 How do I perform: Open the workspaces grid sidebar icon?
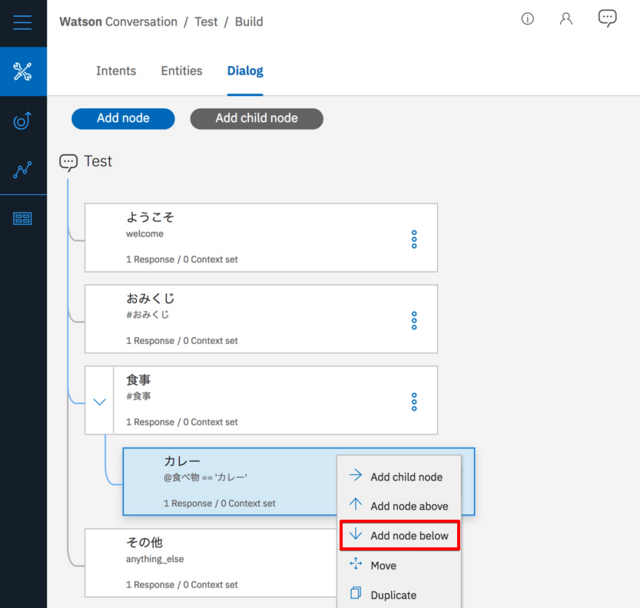pos(22,218)
